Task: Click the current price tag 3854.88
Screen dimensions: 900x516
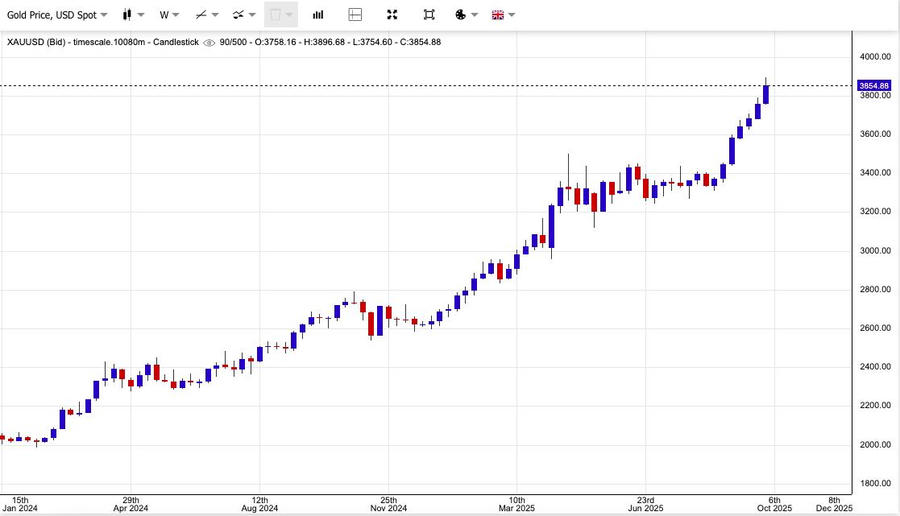Action: click(x=874, y=86)
